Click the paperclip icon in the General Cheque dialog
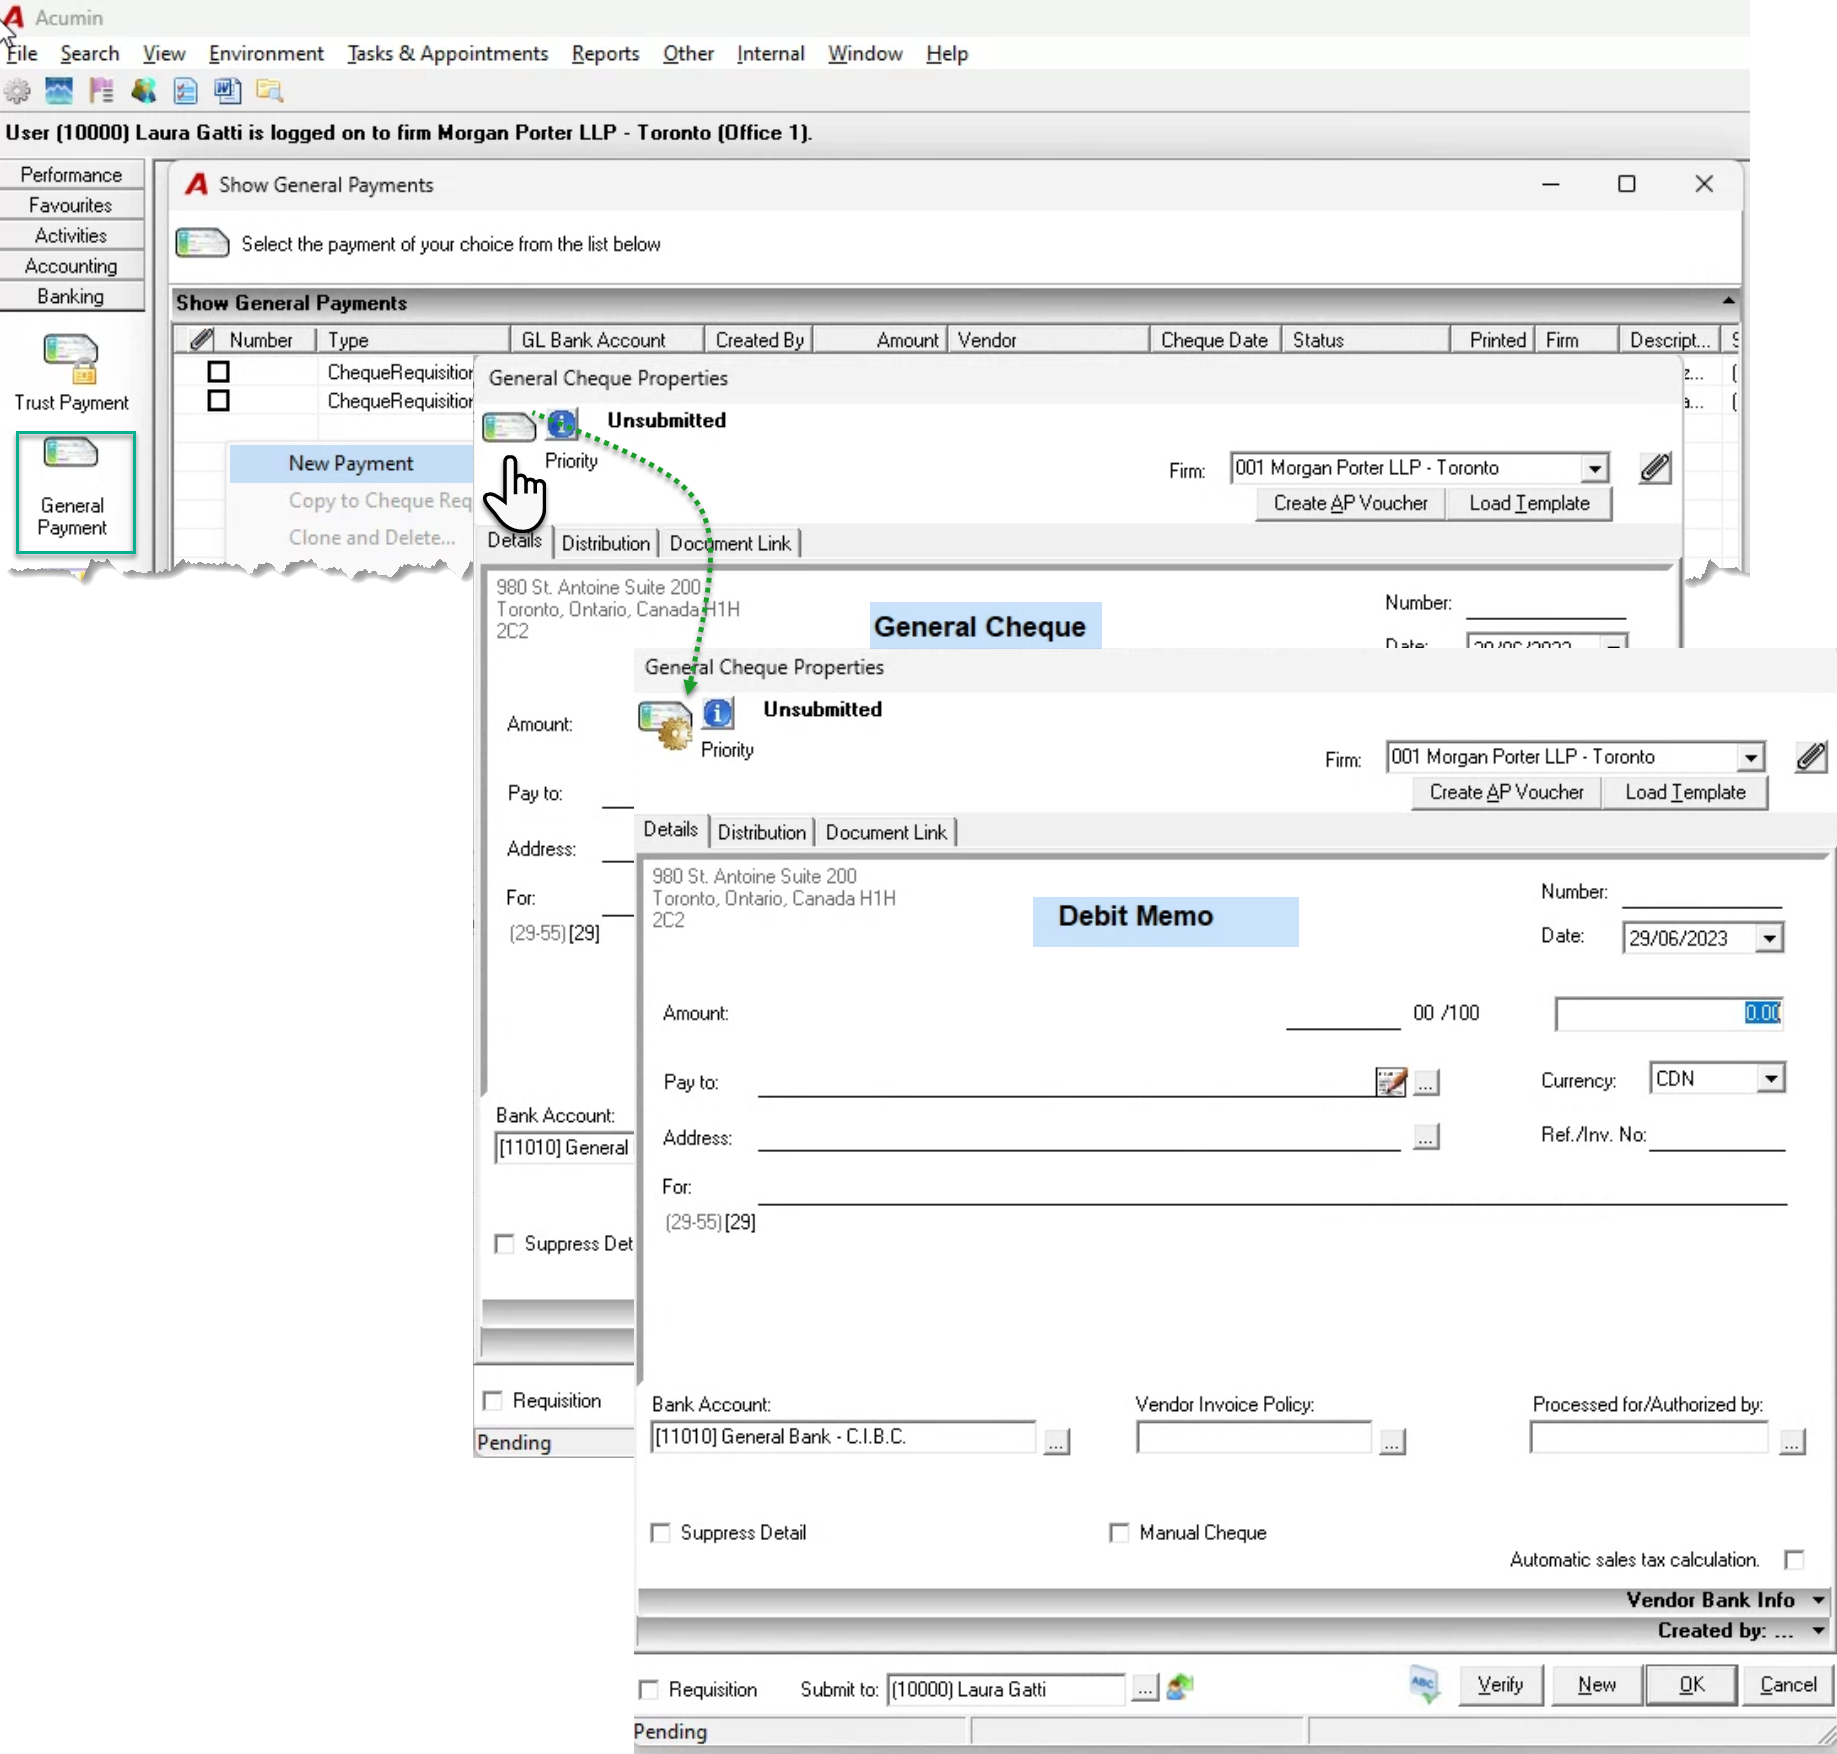 (x=1655, y=468)
